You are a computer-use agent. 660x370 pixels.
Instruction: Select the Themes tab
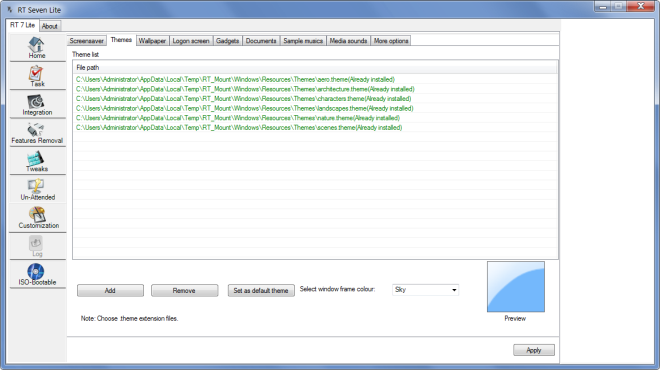[121, 40]
